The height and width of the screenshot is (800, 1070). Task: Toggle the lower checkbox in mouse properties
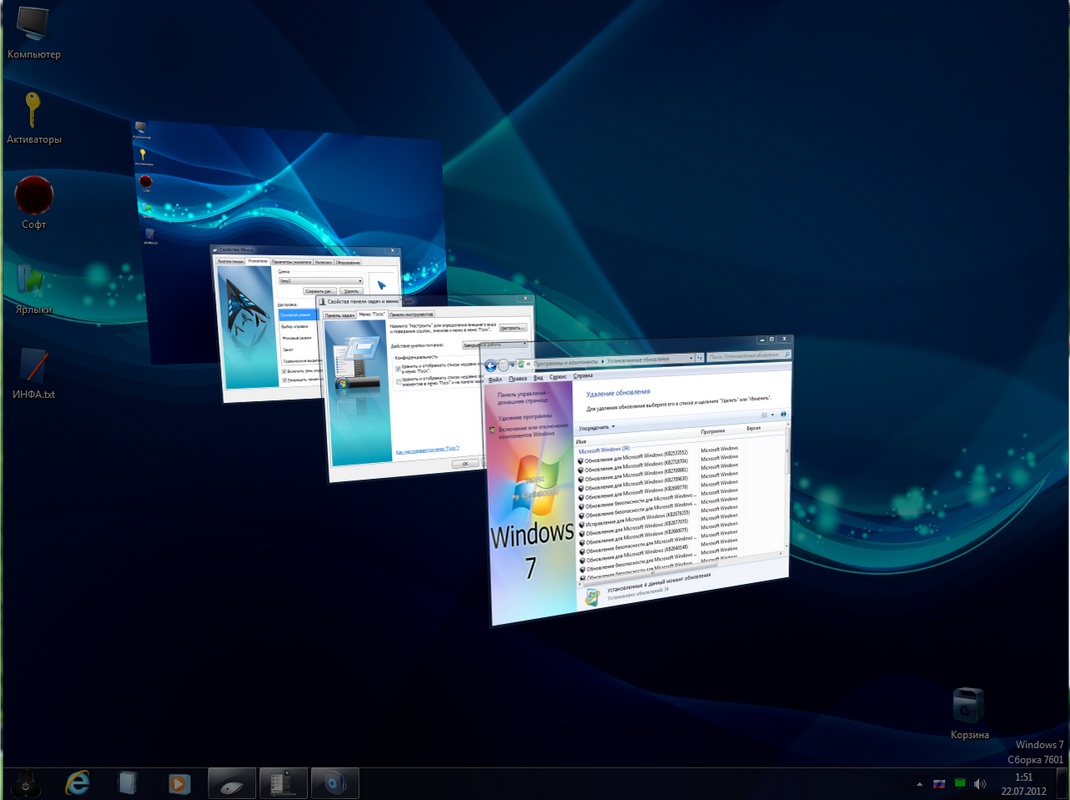284,380
